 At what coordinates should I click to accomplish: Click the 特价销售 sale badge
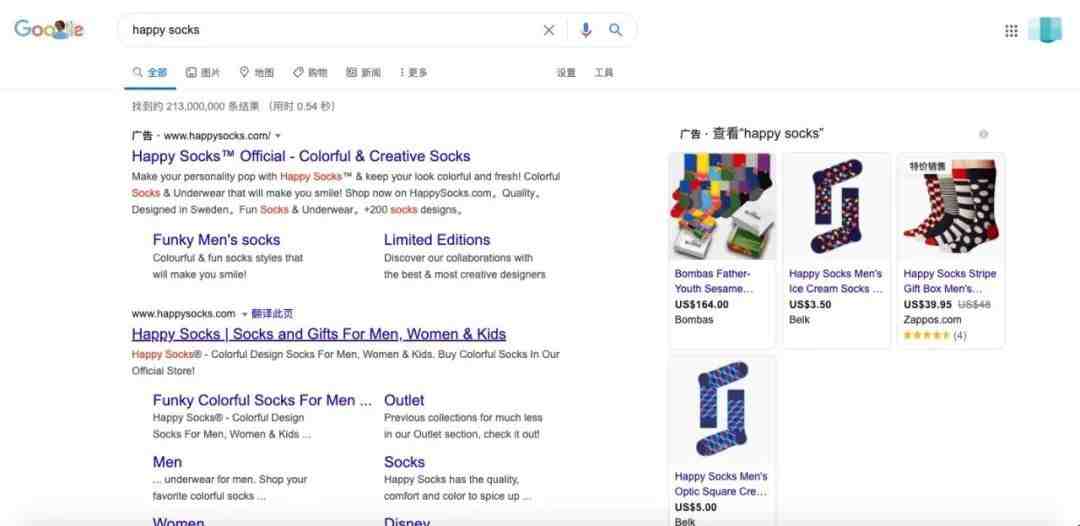tap(928, 166)
